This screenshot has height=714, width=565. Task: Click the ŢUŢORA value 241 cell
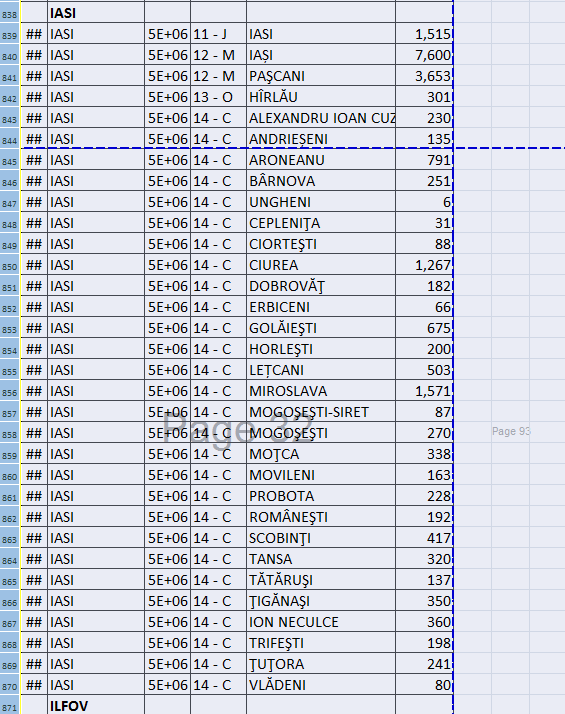tap(424, 664)
